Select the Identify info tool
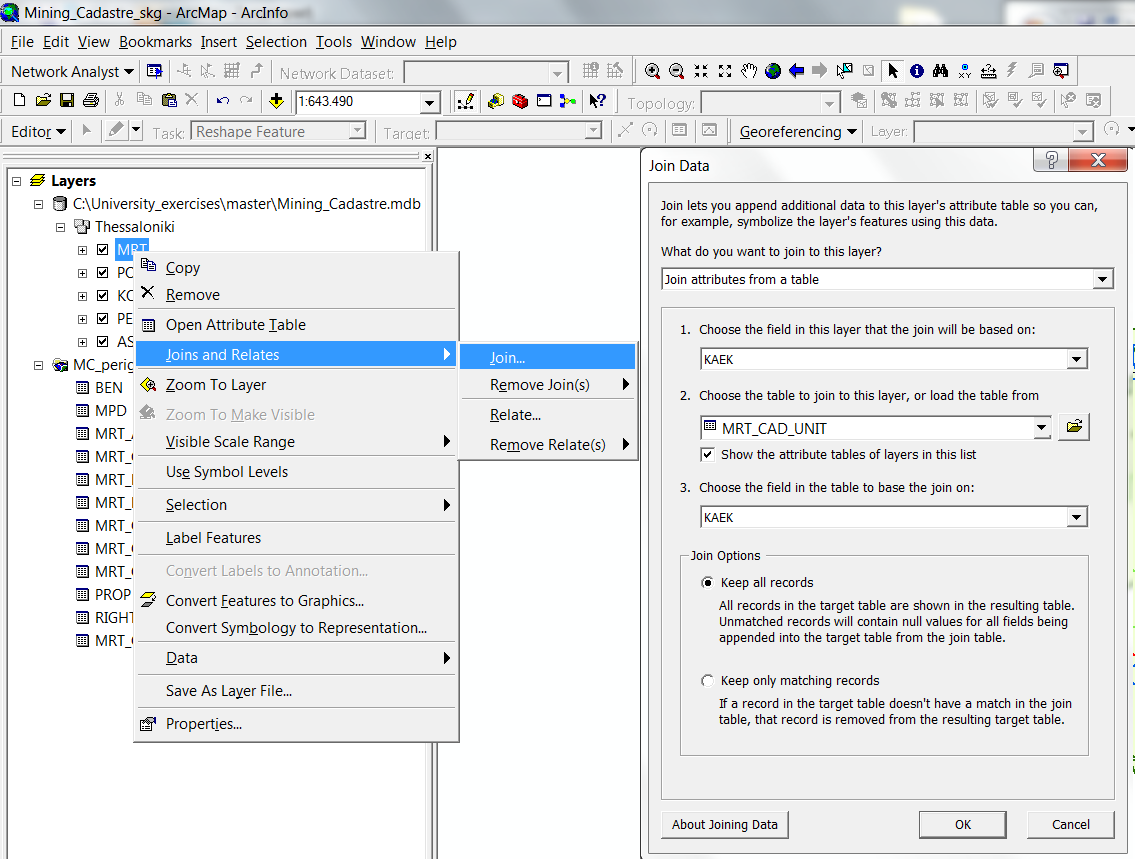Viewport: 1135px width, 859px height. (916, 71)
